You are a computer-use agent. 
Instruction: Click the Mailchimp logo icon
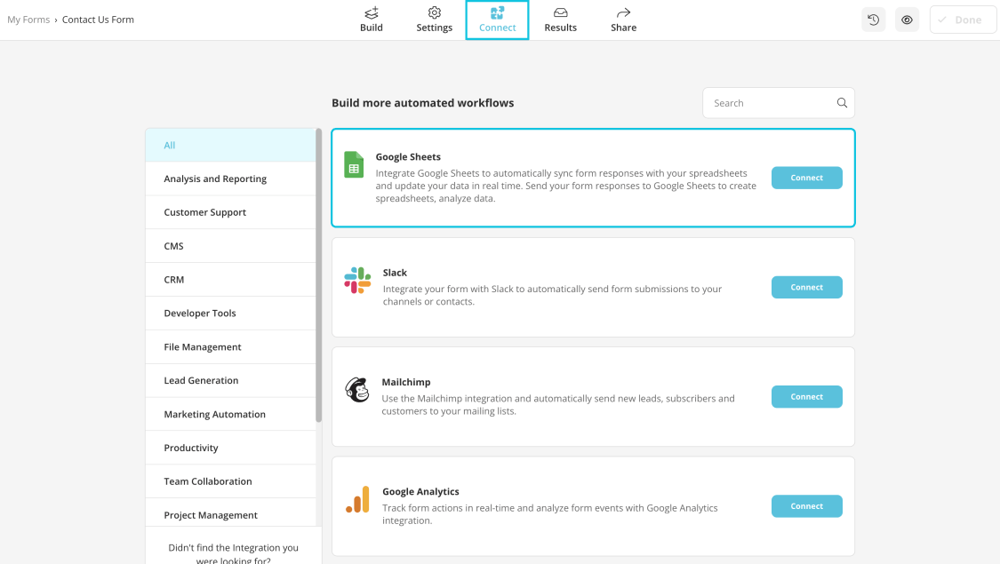pos(357,390)
